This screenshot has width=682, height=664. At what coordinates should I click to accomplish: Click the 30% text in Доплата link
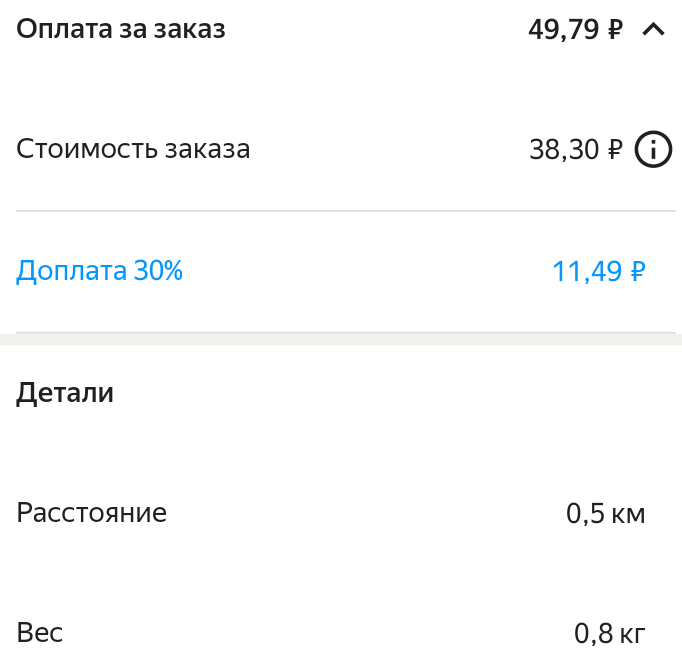coord(158,271)
